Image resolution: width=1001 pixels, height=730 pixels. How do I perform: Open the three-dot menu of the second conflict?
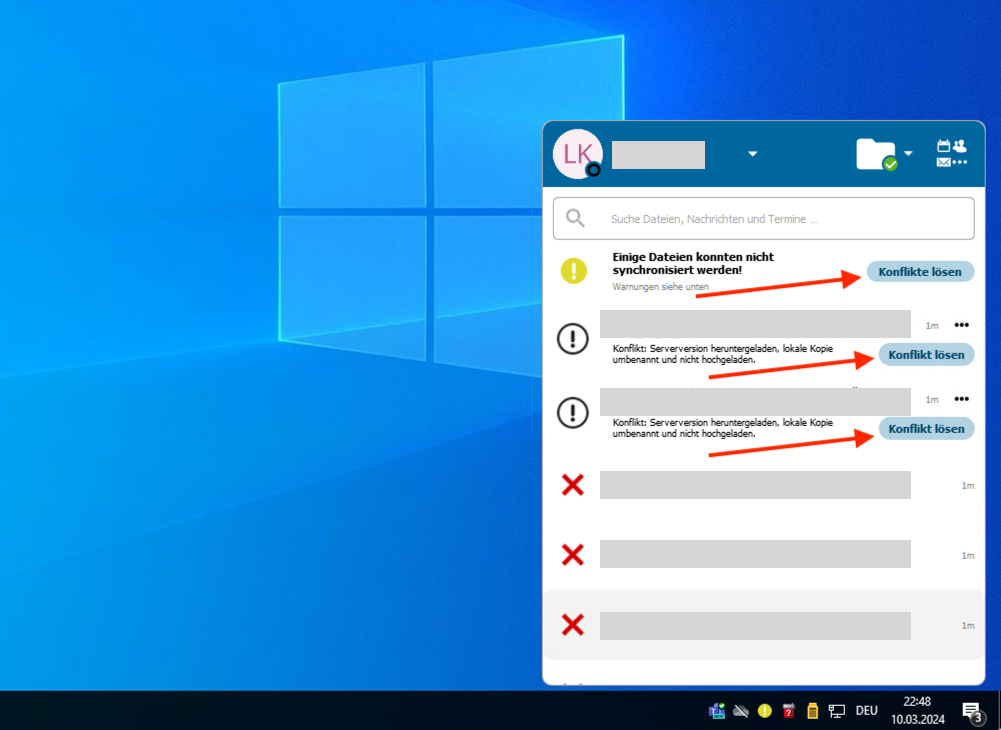(962, 399)
